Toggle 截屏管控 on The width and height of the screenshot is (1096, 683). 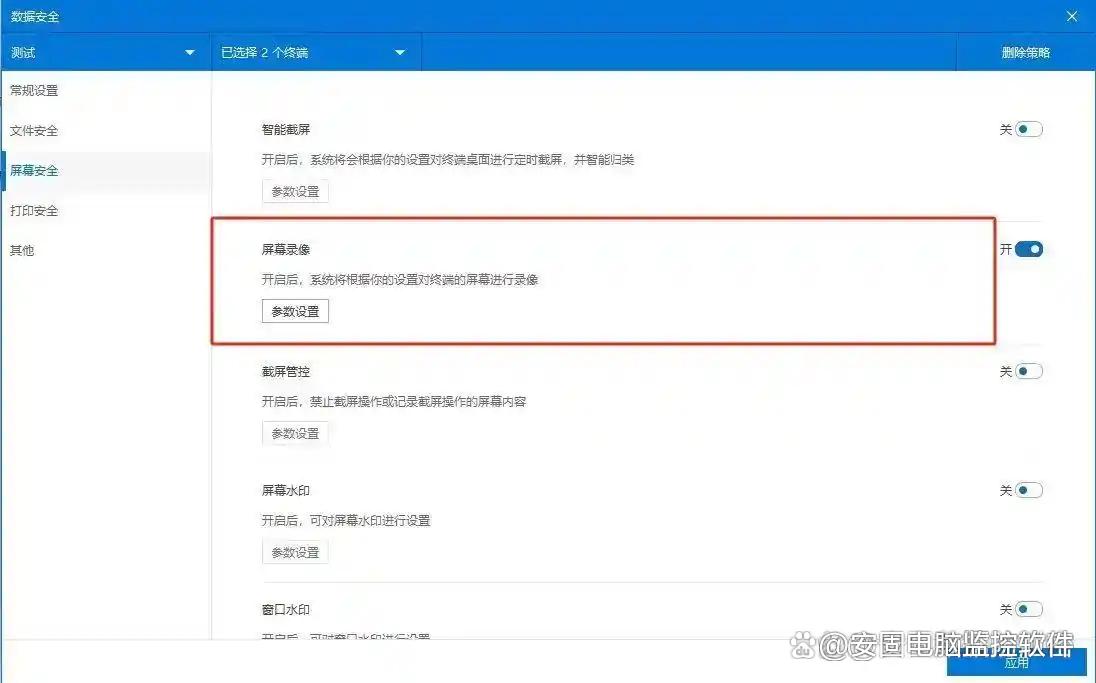click(x=1029, y=371)
